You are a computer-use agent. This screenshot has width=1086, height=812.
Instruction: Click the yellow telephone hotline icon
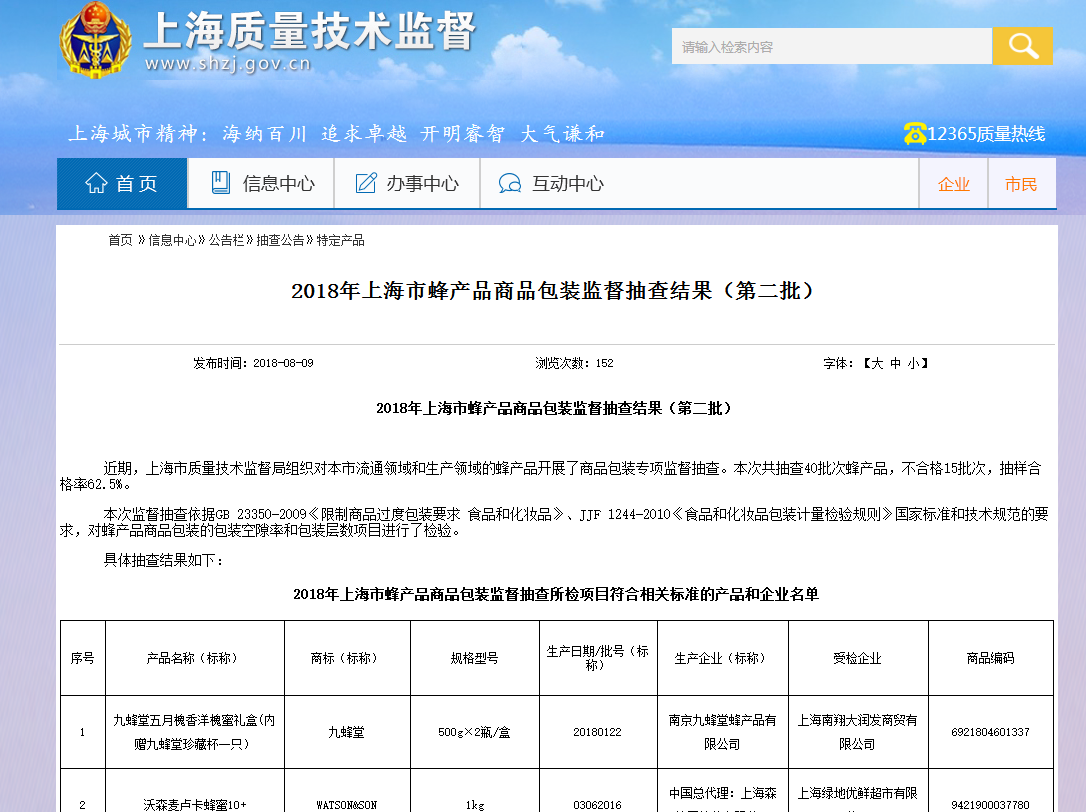(914, 133)
